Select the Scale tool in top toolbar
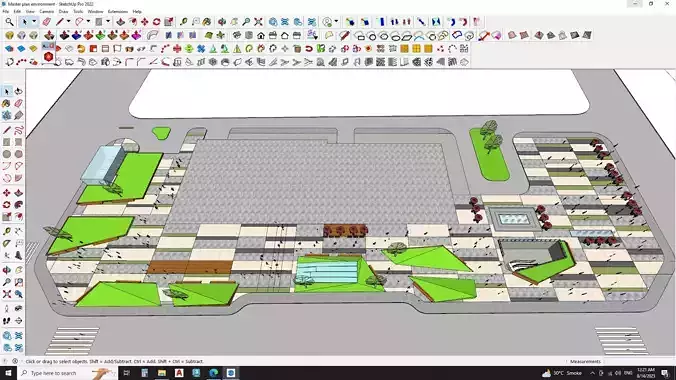This screenshot has height=380, width=676. (169, 22)
